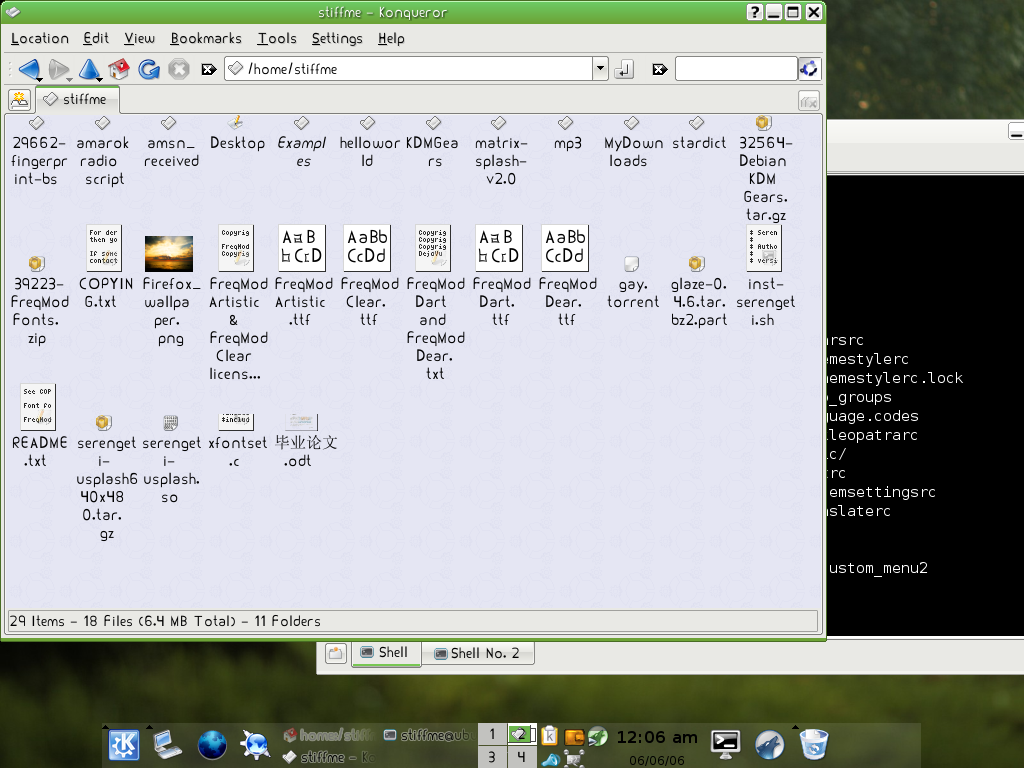Select the FreqMod Clear.ttf font file

[368, 276]
